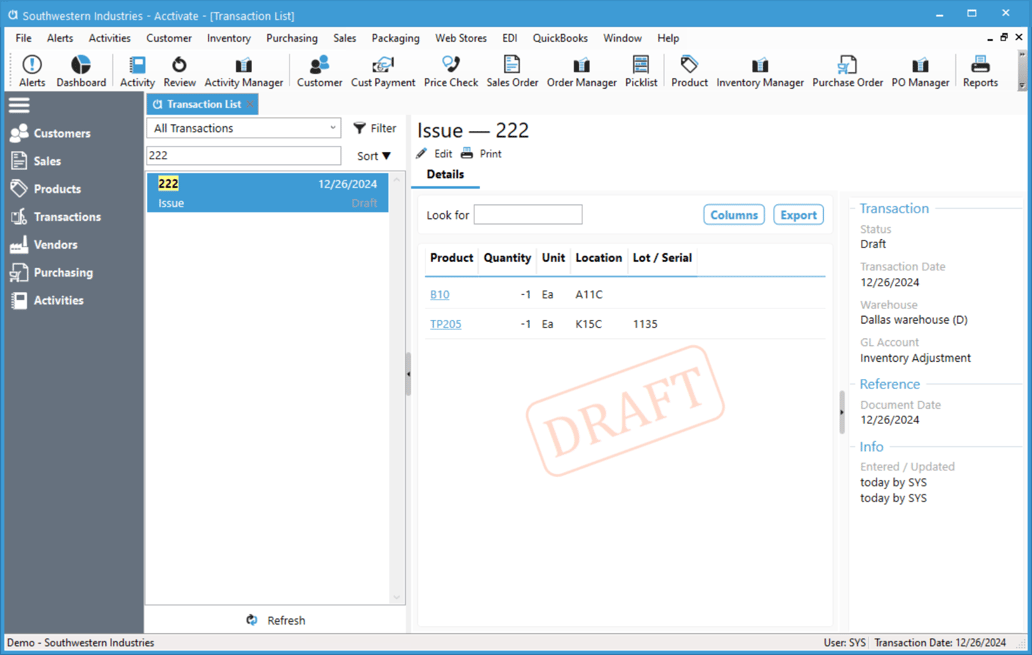
Task: Collapse the right info panel splitter
Action: [x=842, y=412]
